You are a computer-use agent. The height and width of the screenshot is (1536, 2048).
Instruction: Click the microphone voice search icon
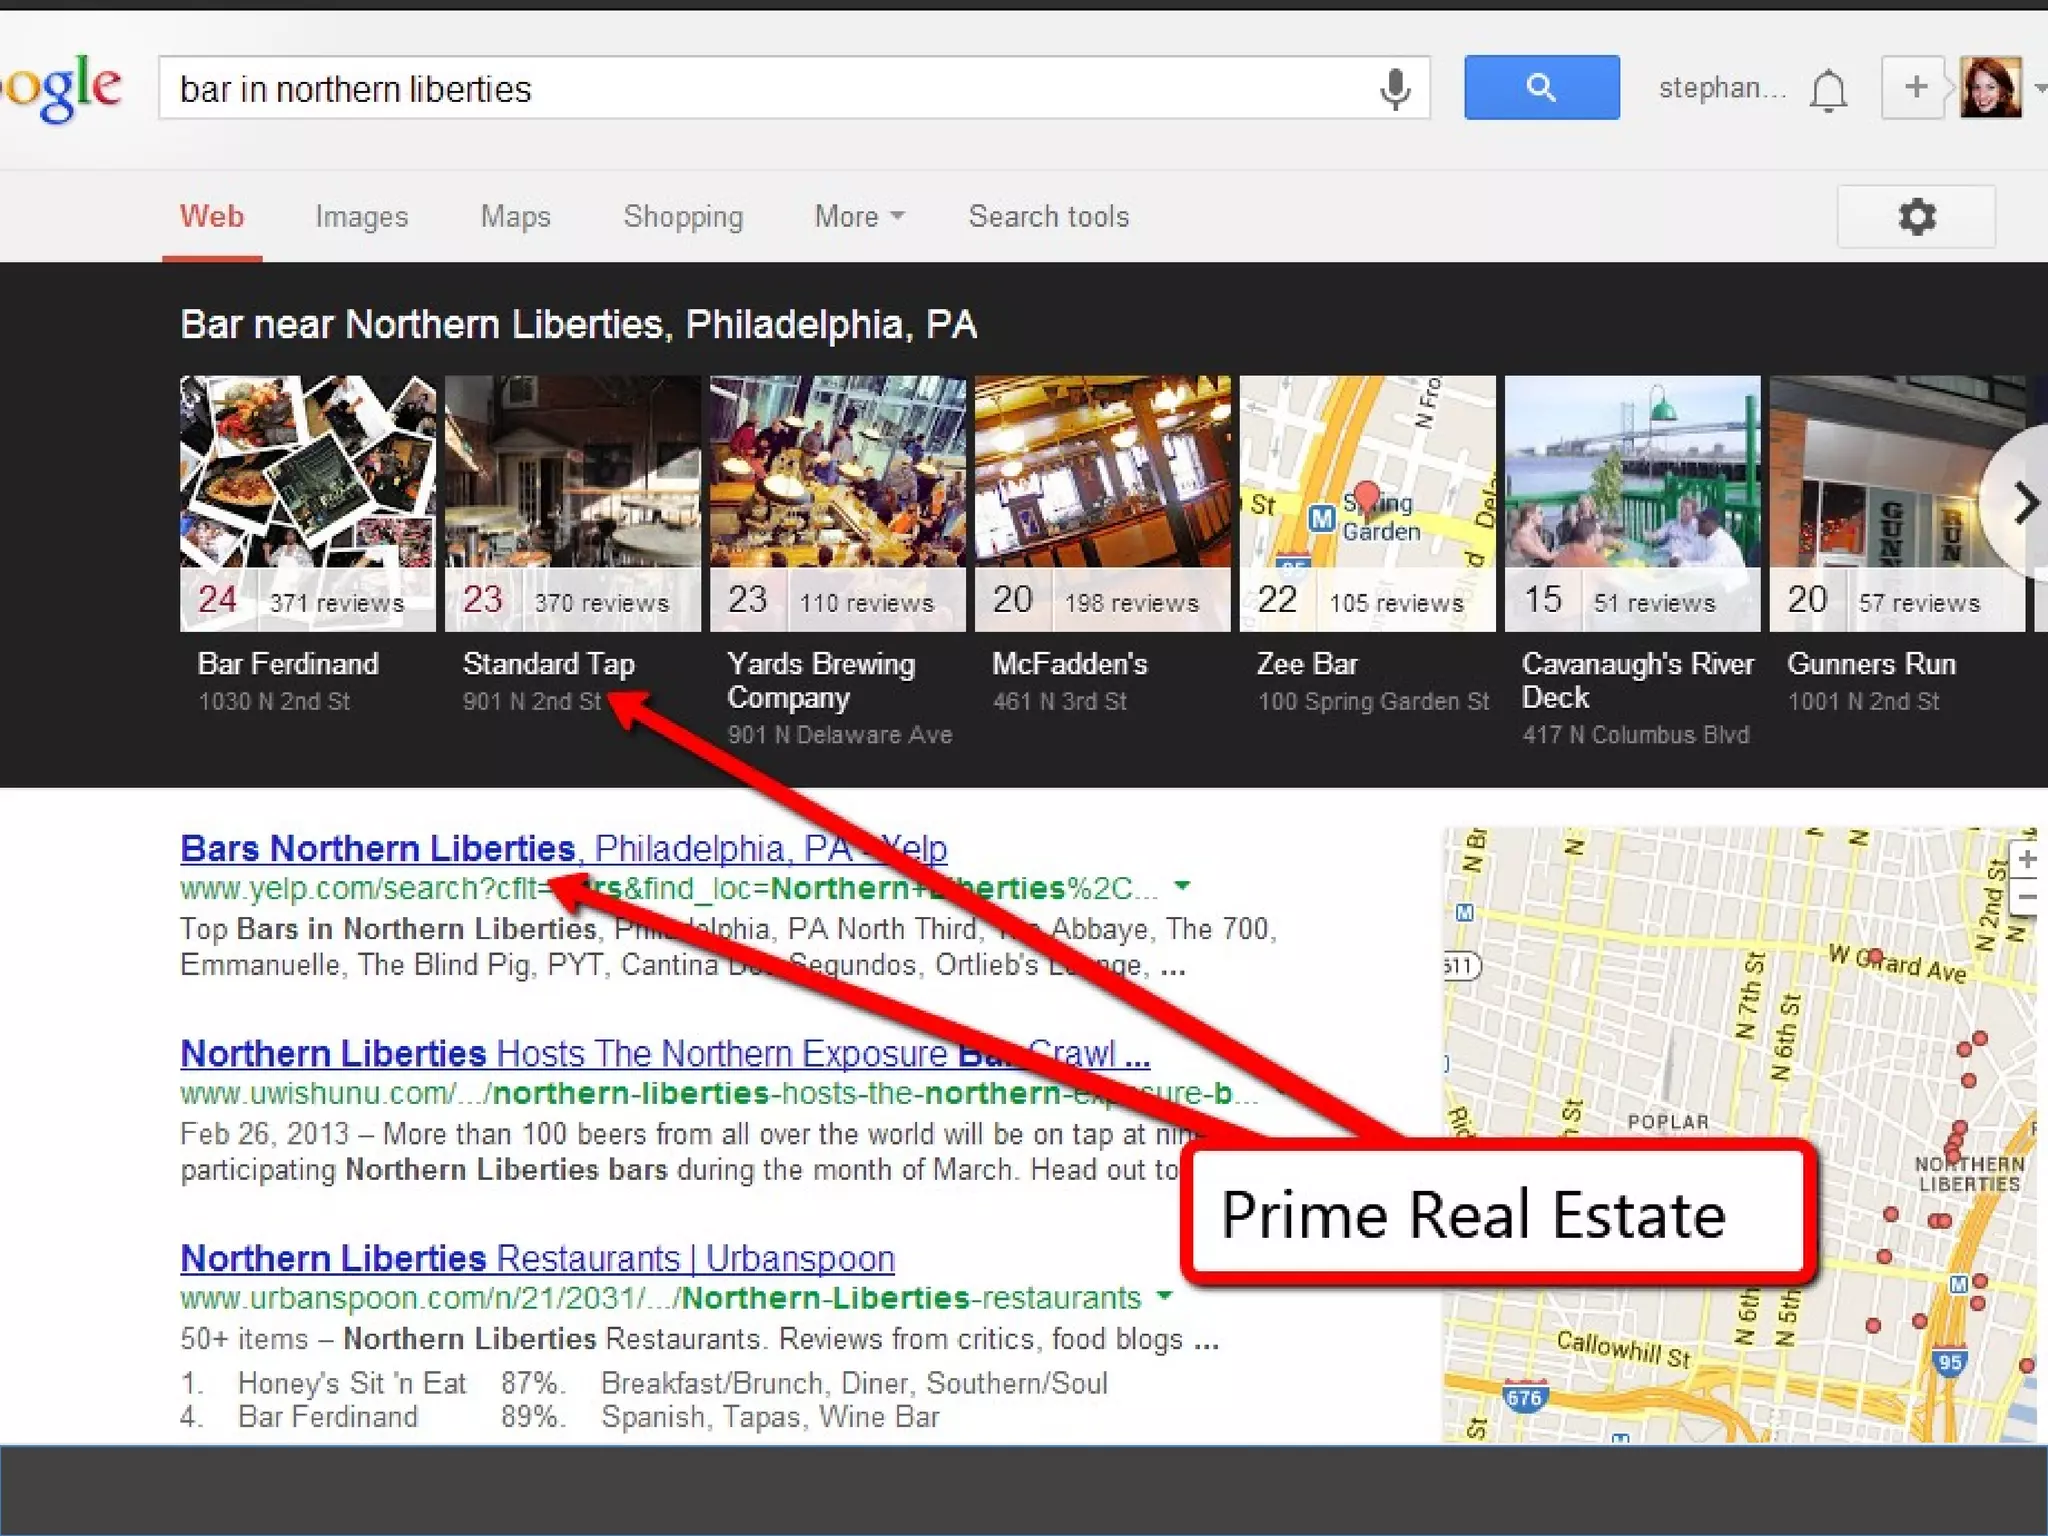(1395, 89)
